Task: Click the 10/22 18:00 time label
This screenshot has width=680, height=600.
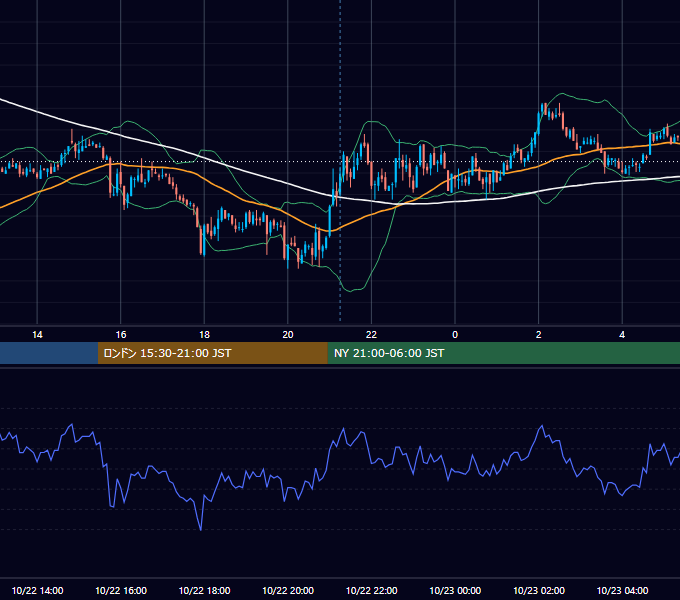Action: [x=204, y=590]
